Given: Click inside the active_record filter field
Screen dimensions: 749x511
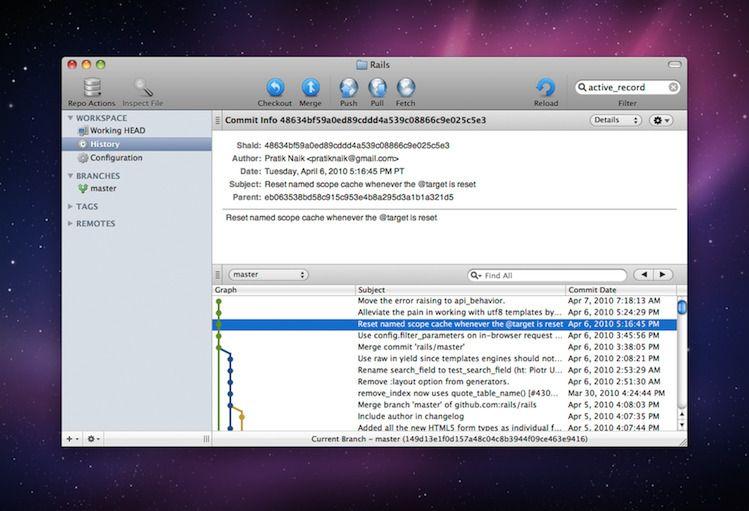Looking at the screenshot, I should (x=627, y=87).
